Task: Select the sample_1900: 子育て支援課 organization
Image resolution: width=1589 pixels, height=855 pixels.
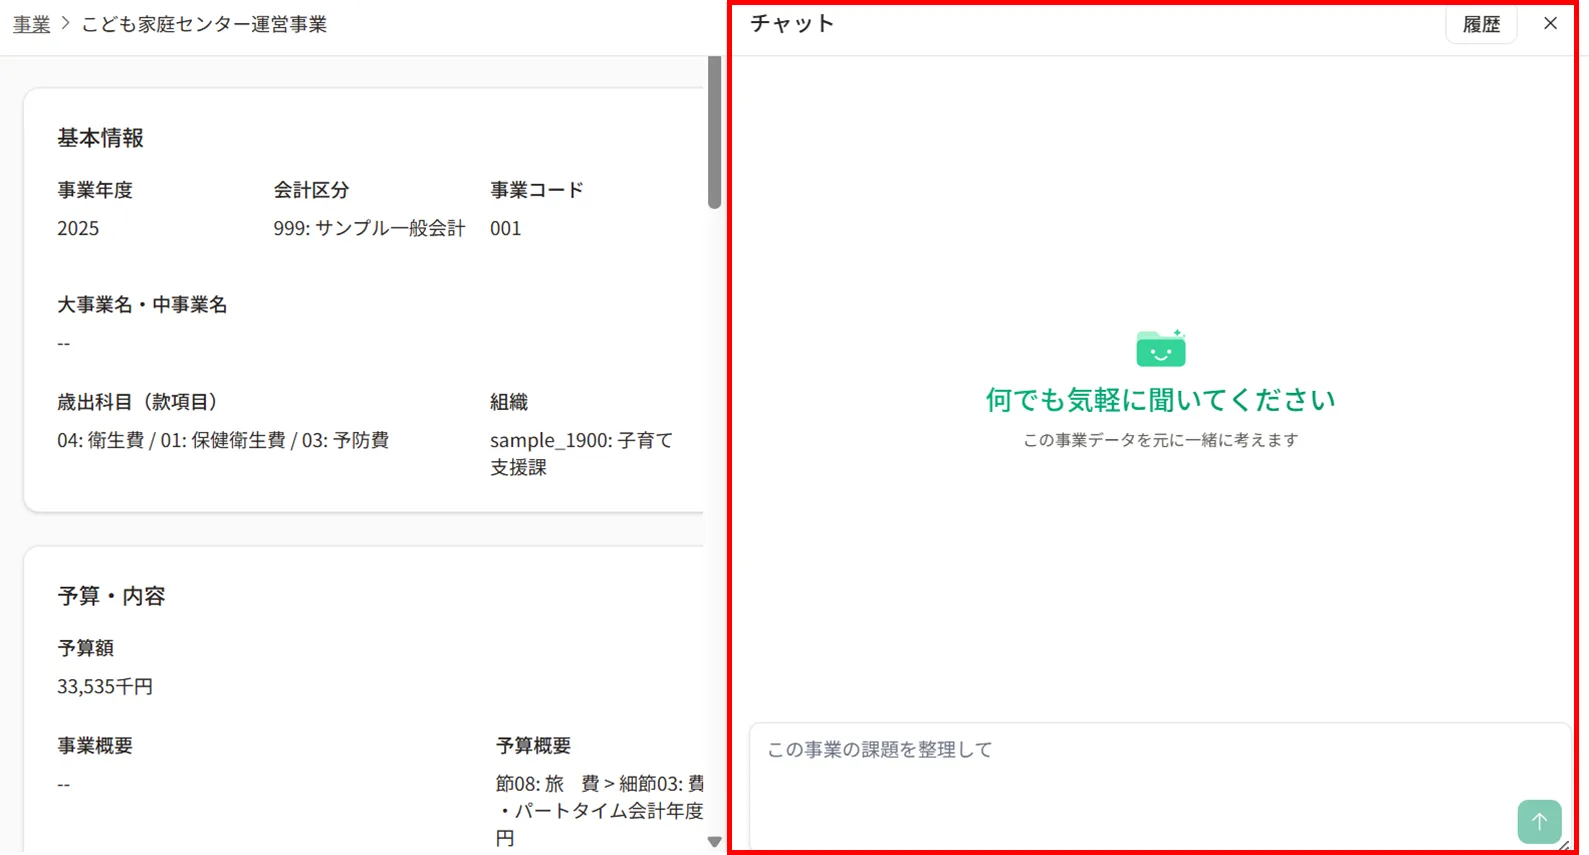Action: click(x=581, y=453)
